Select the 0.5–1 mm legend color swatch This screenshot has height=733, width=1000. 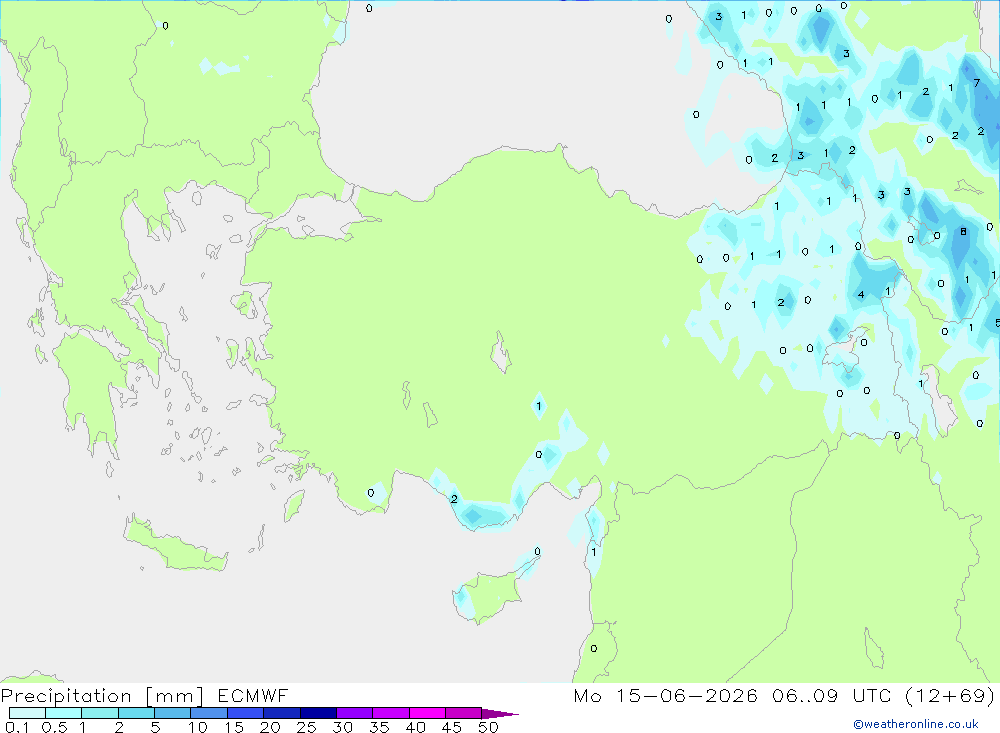[x=64, y=713]
